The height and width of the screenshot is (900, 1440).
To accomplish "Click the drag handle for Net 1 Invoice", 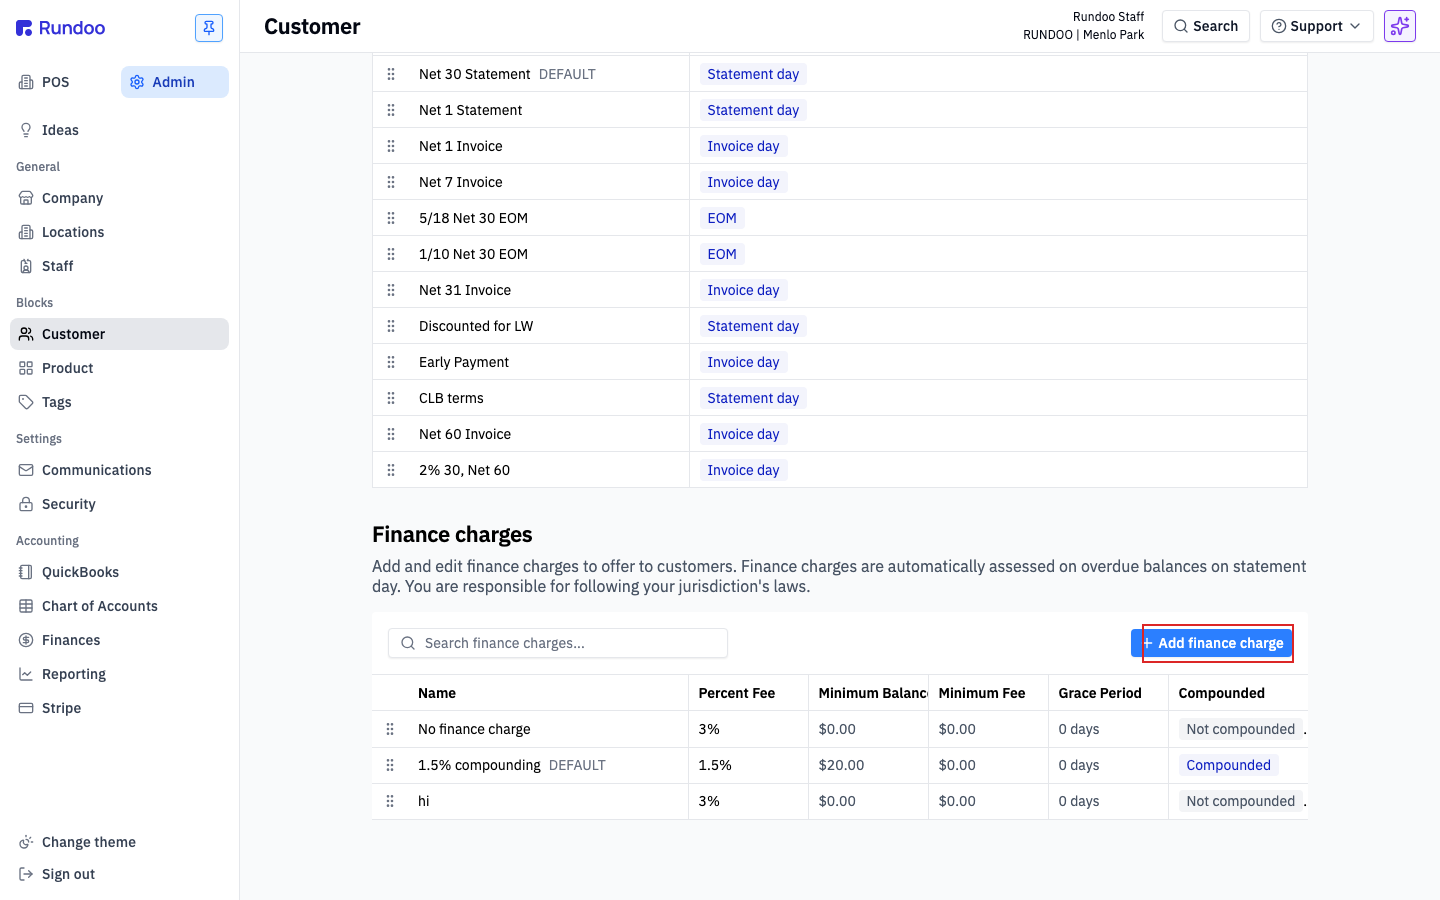I will 391,146.
